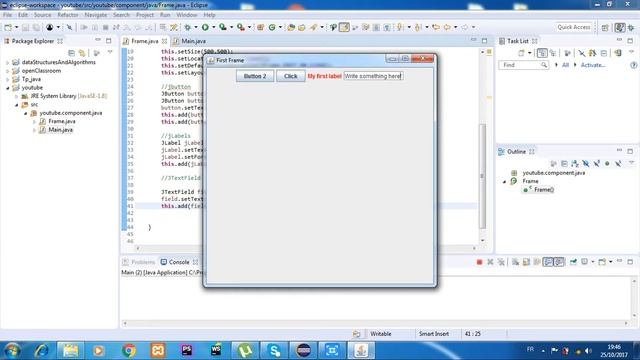Click the Last Edit Location arrow icon
Screen dimensions: 640x360
coord(436,27)
